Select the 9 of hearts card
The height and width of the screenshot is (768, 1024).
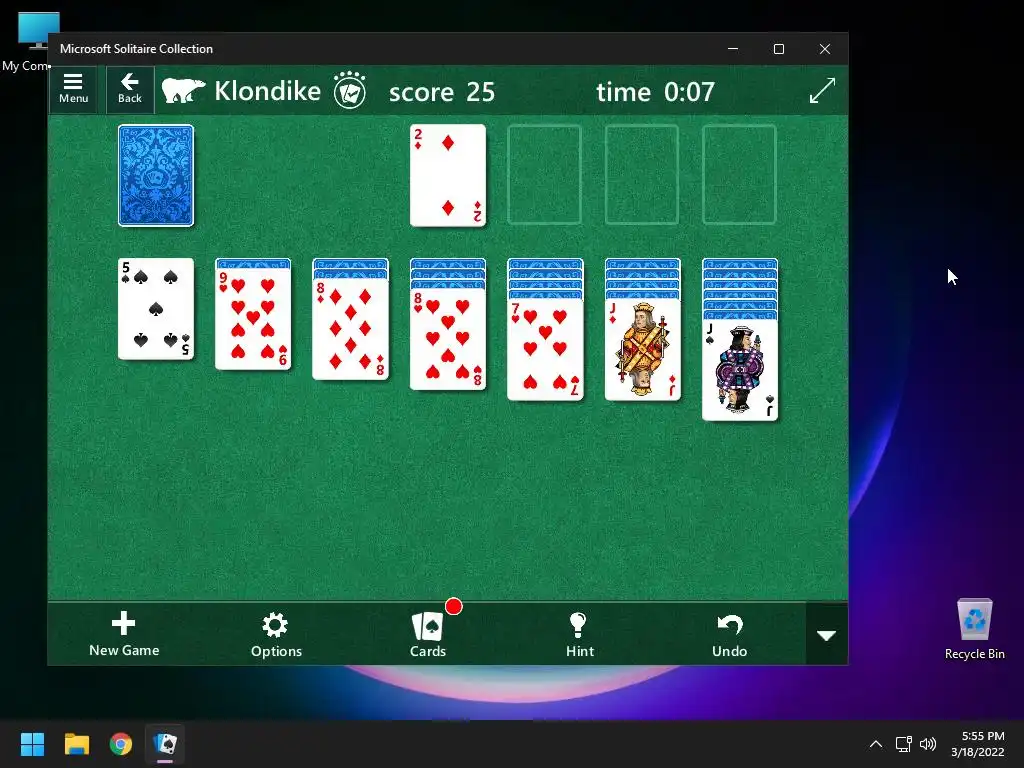[253, 319]
